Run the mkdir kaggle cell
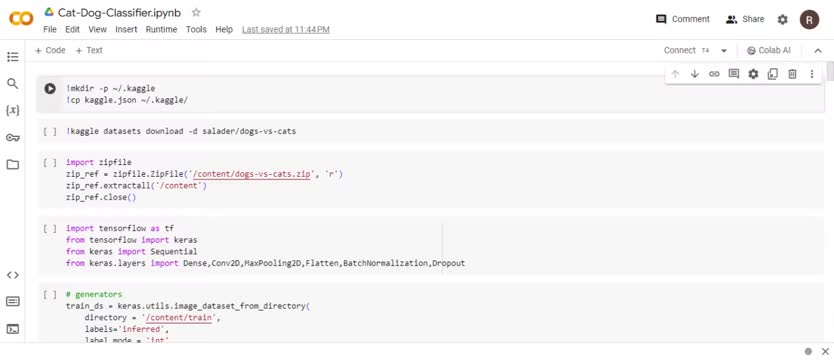Image resolution: width=834 pixels, height=360 pixels. click(x=50, y=89)
